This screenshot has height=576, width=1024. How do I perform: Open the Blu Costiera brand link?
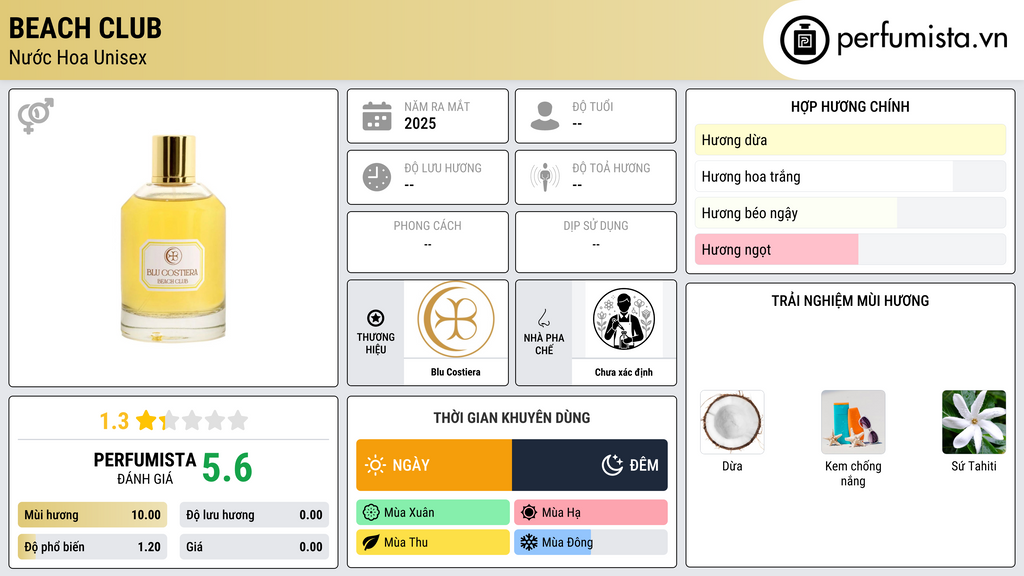tap(455, 372)
